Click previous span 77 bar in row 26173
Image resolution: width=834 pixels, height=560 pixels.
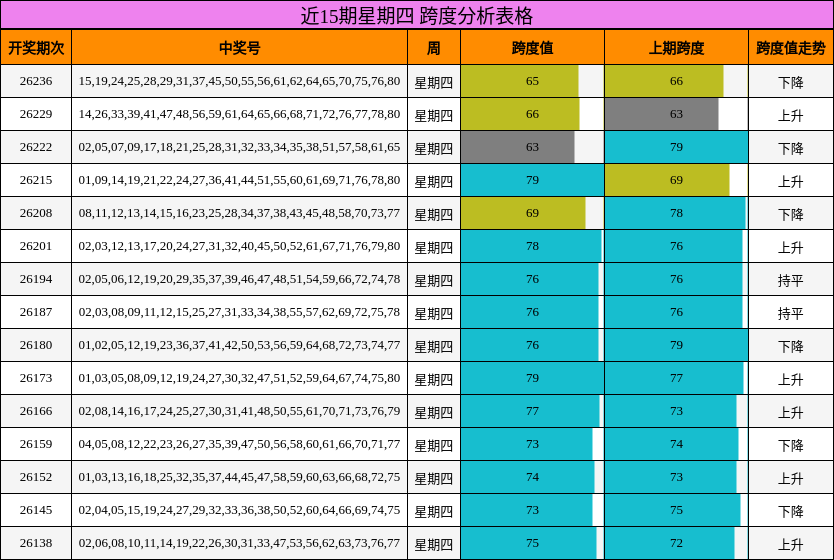pyautogui.click(x=674, y=378)
